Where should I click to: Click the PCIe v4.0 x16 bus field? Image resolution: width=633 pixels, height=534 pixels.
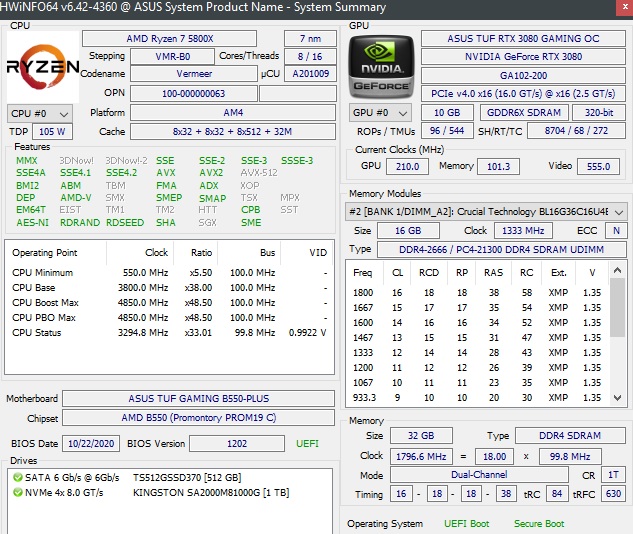523,94
